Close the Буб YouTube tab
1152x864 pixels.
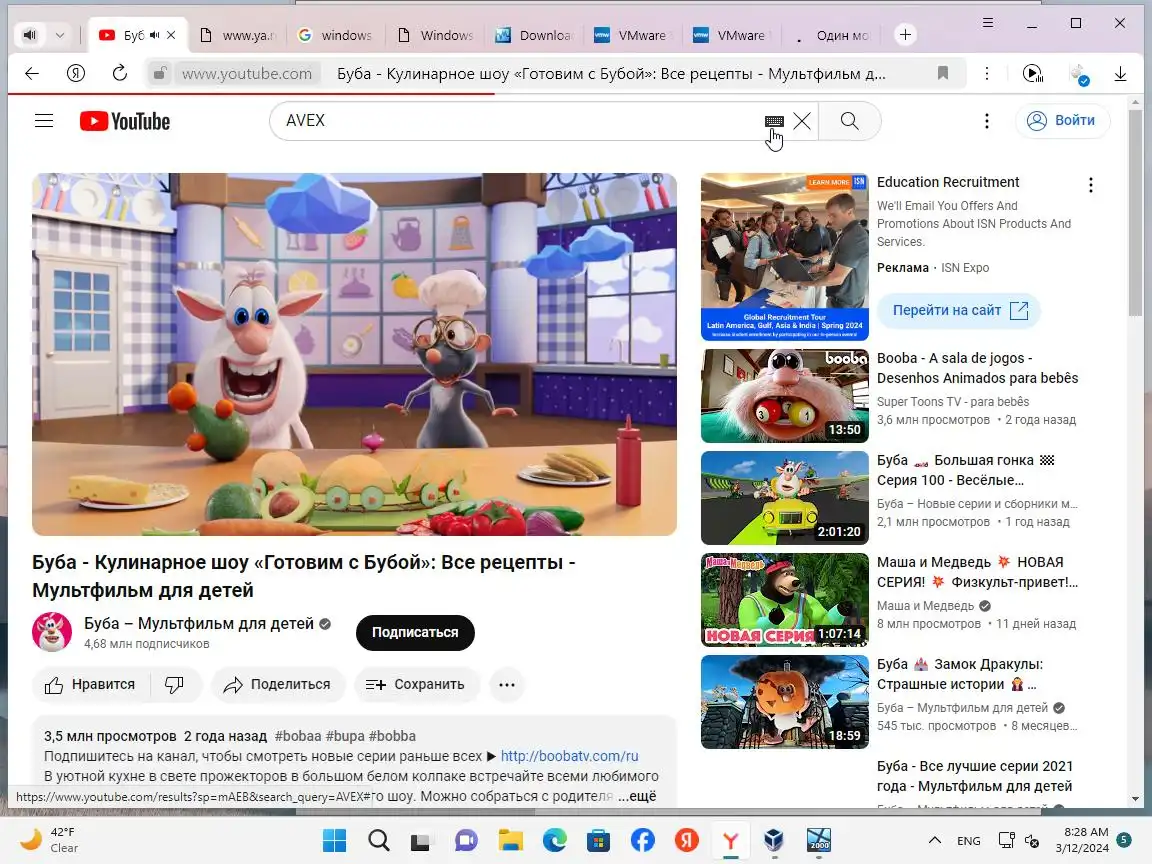[x=171, y=35]
